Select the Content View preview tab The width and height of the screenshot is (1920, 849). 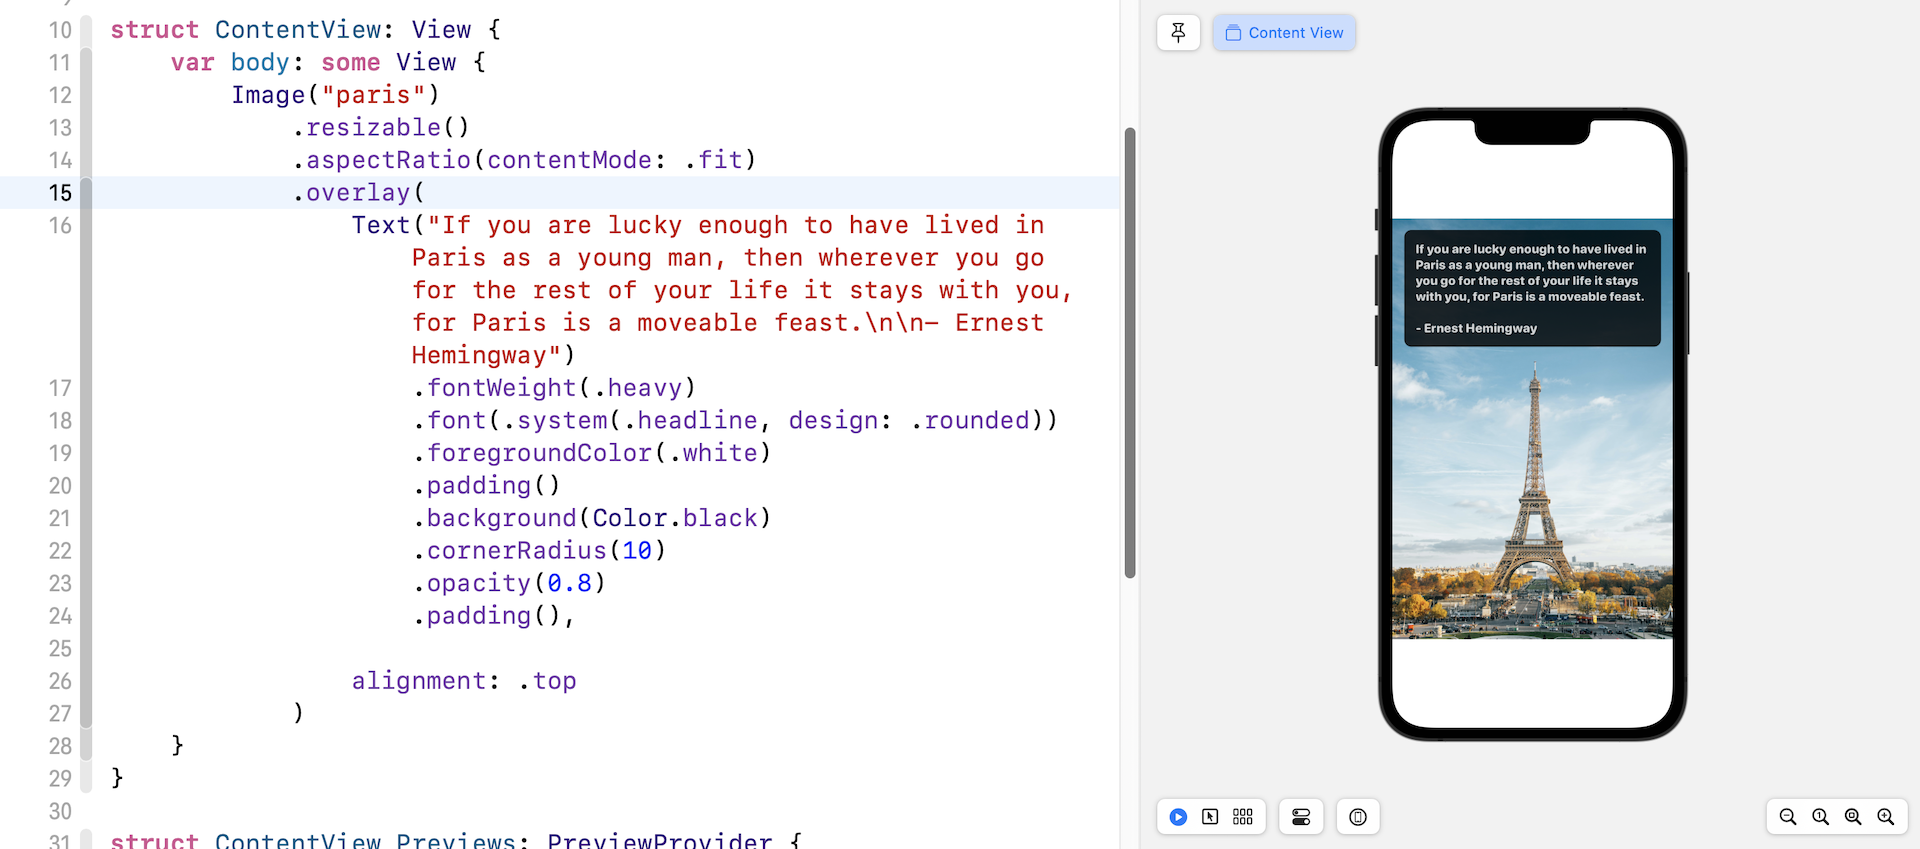(x=1284, y=33)
